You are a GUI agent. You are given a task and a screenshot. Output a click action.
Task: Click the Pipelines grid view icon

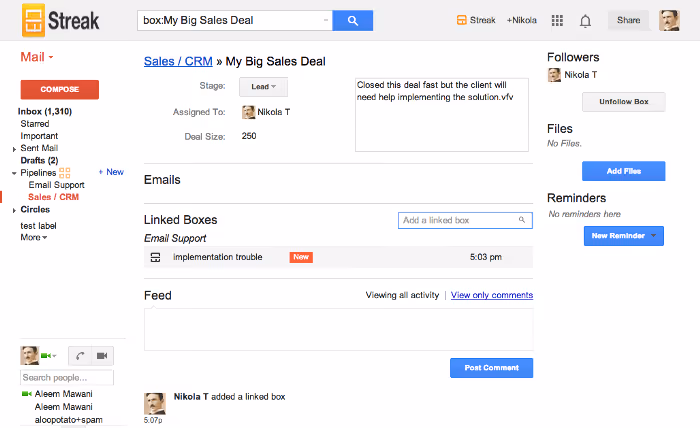click(65, 173)
